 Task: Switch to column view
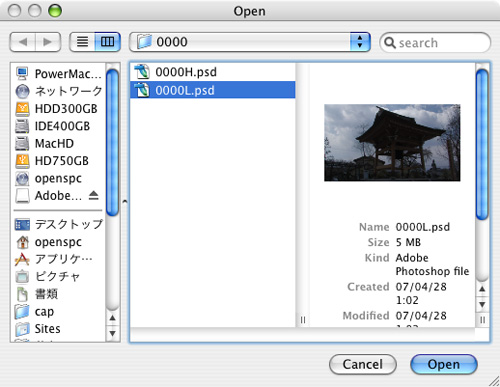pyautogui.click(x=108, y=42)
